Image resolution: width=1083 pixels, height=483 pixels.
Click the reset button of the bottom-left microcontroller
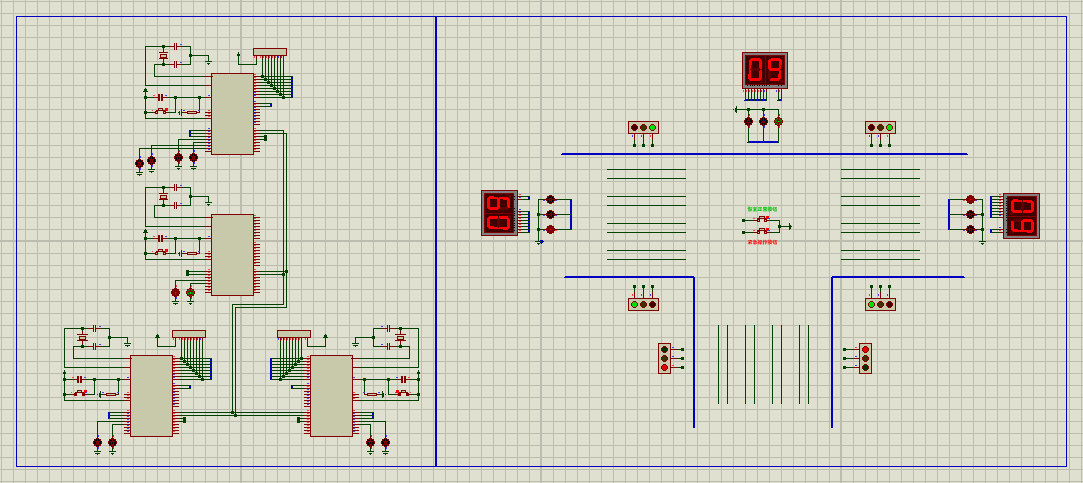coord(80,393)
